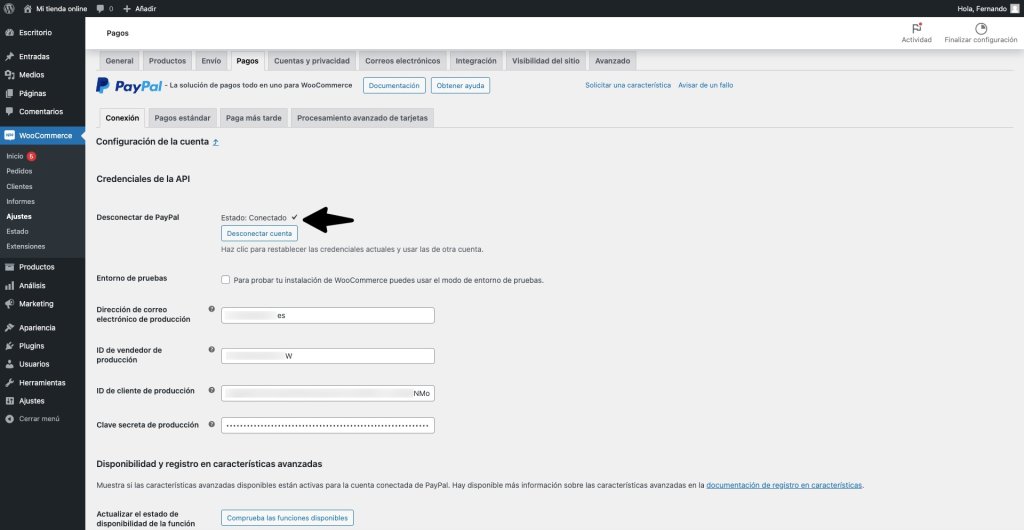Screen dimensions: 1024x530
Task: Open WooCommerce Pedidos submenu
Action: click(19, 171)
